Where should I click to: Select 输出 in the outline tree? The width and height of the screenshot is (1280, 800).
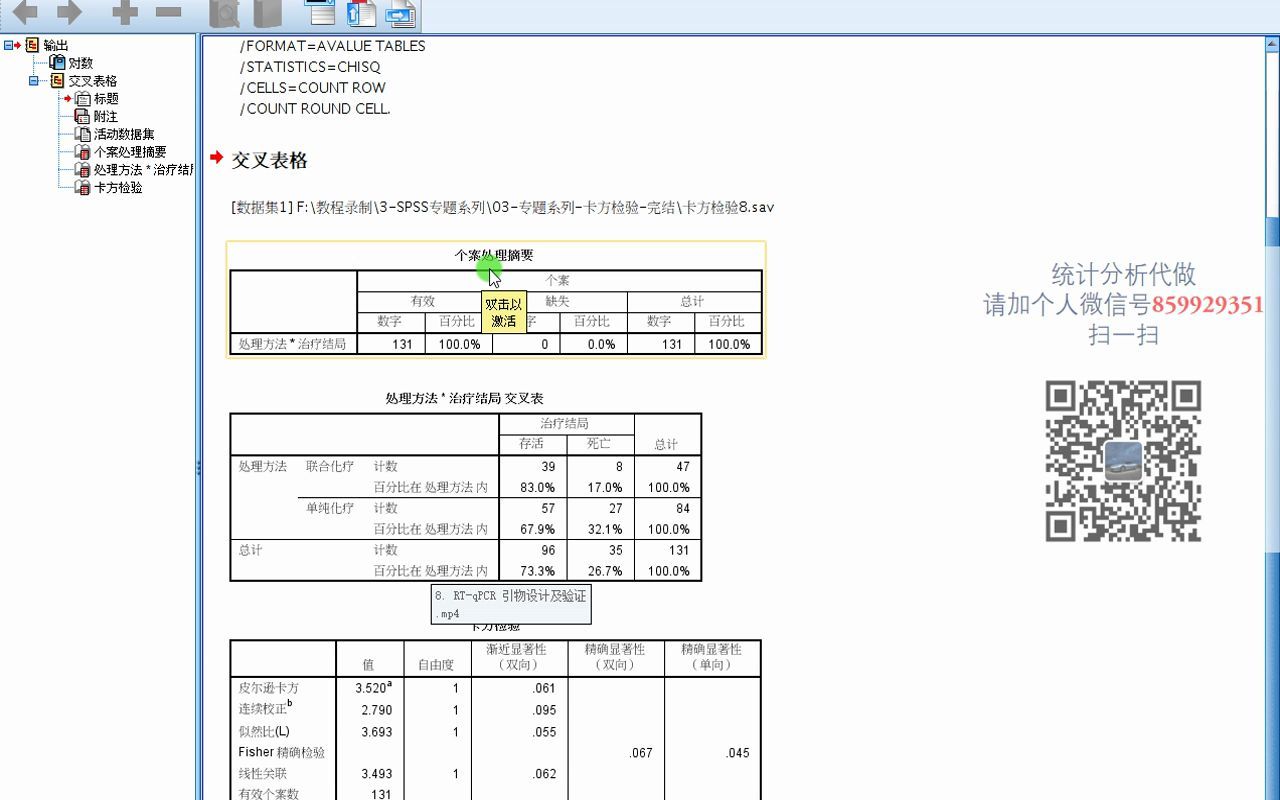tap(56, 46)
